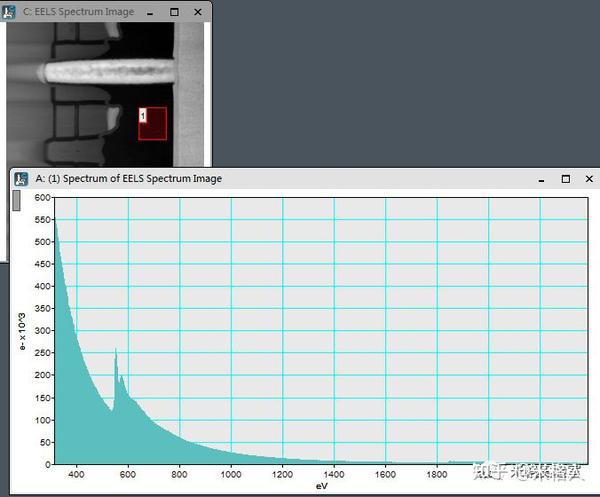Screen dimensions: 600x497
Task: Close the Spectrum of EELS Spectrum Image window
Action: point(589,179)
